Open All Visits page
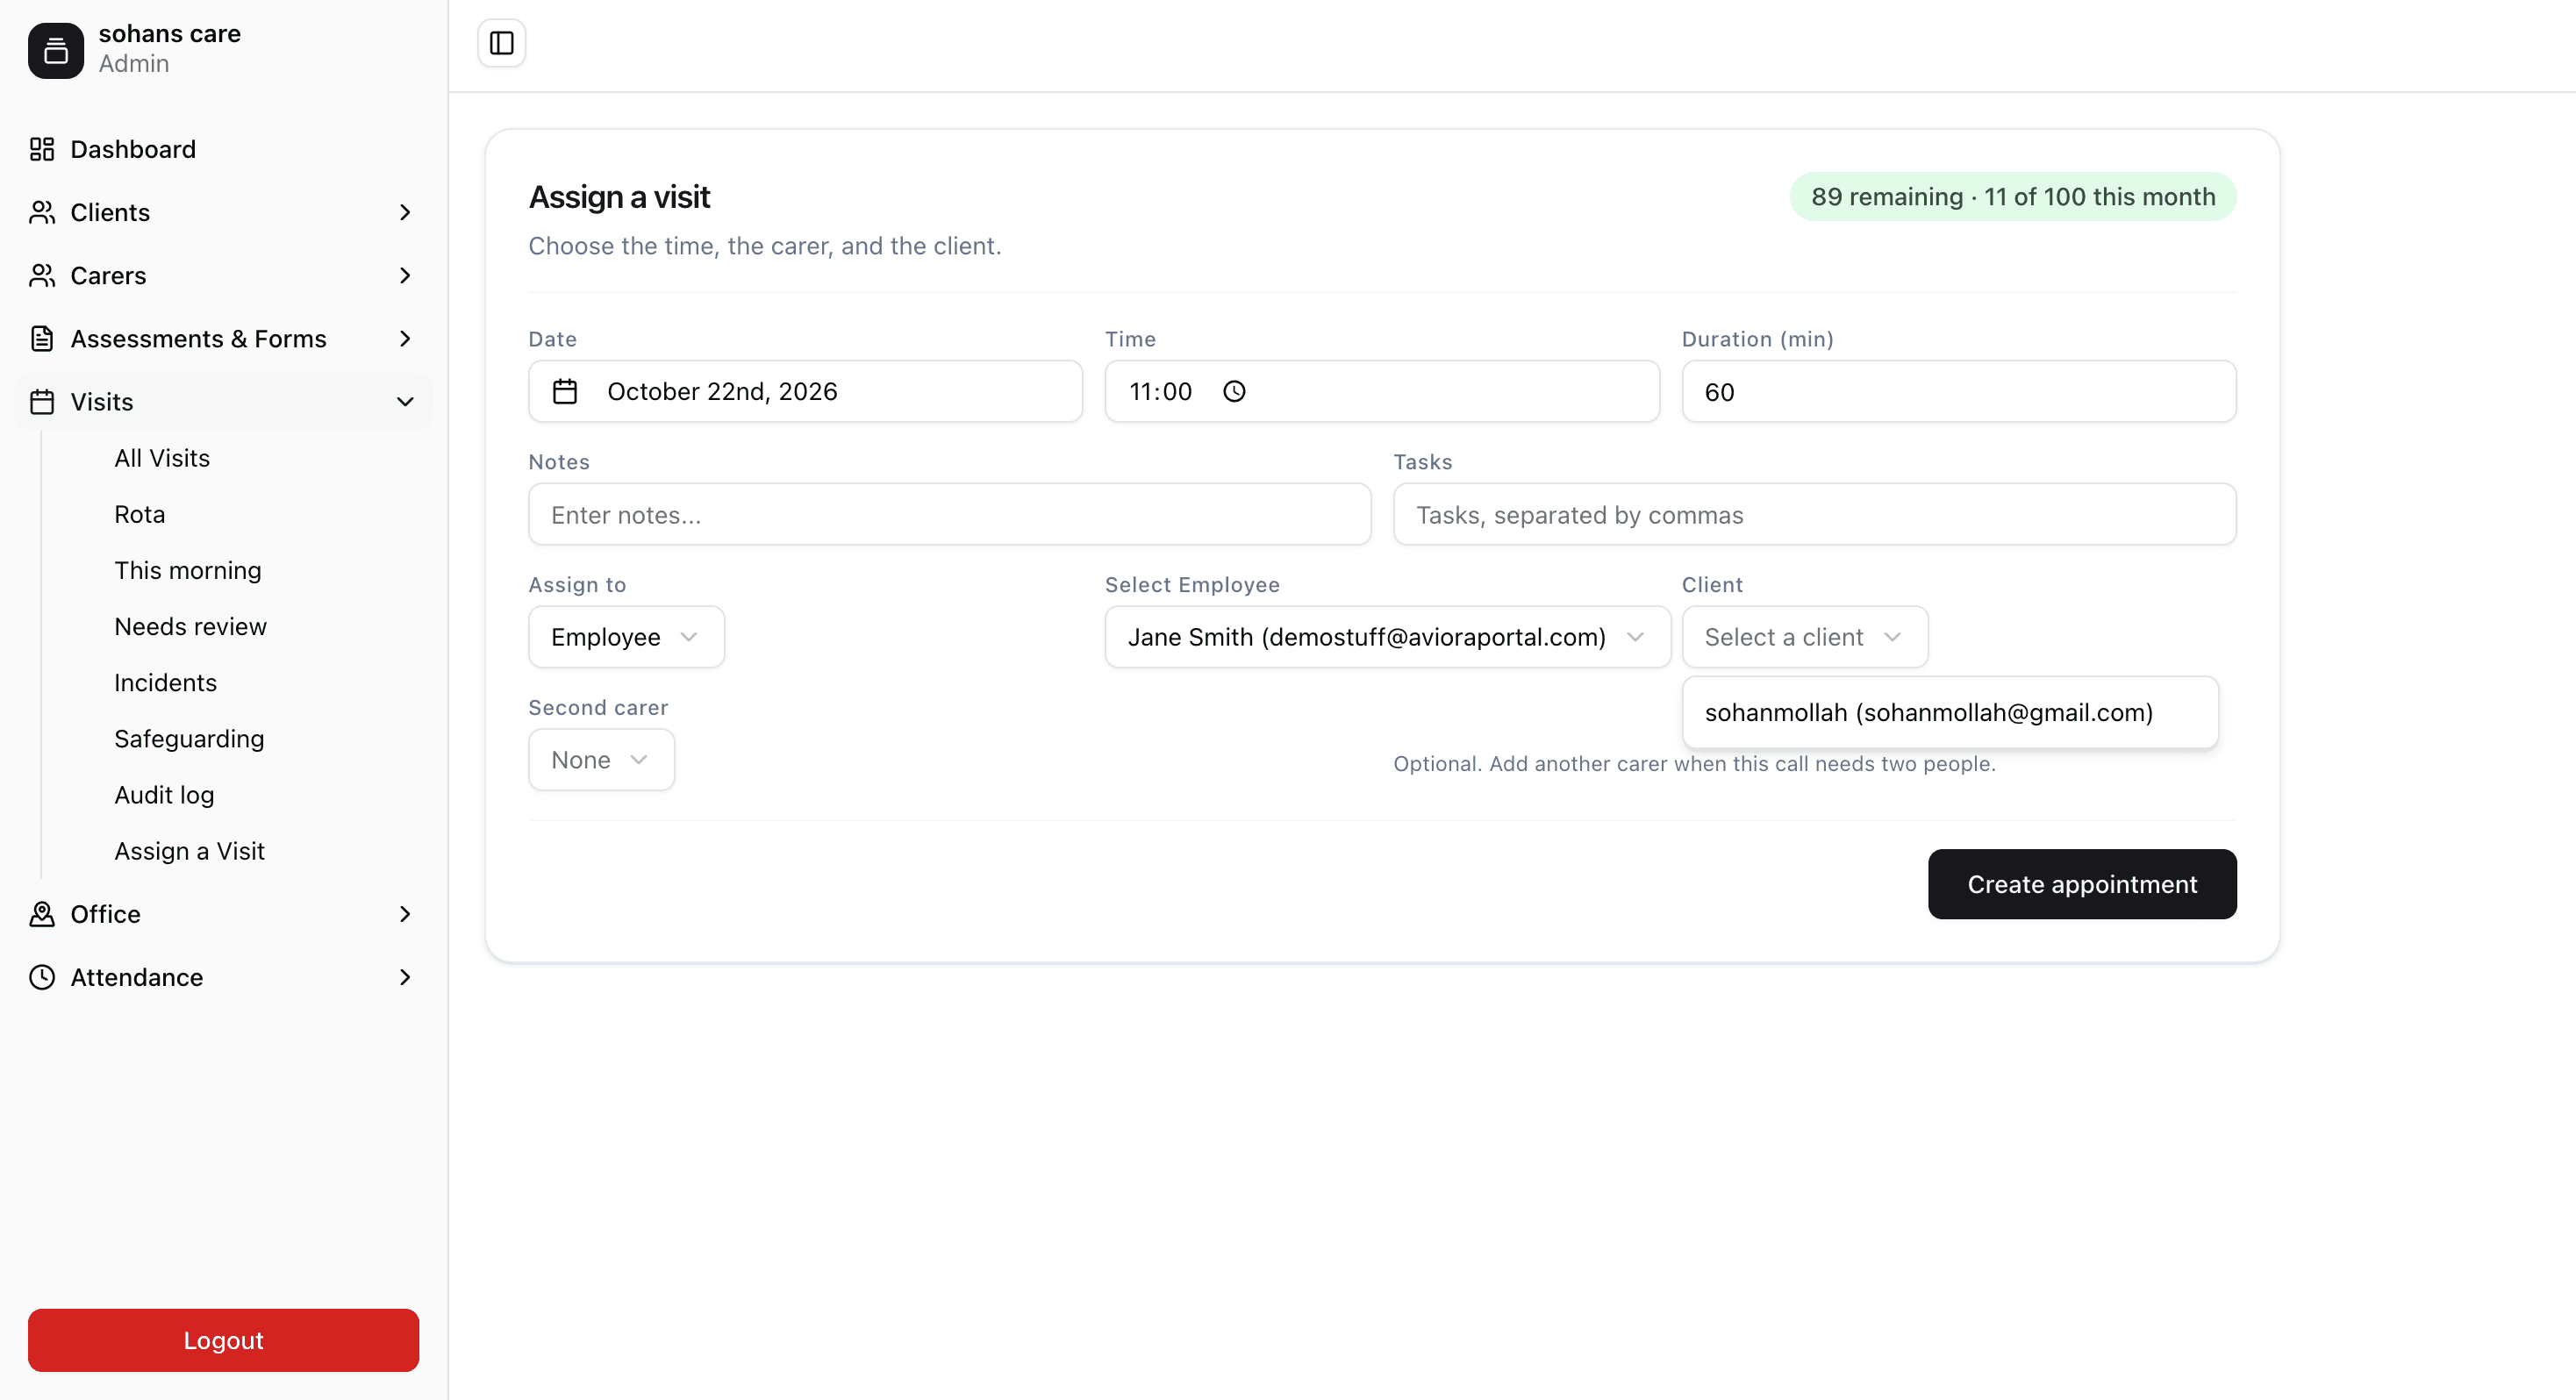Viewport: 2576px width, 1400px height. [x=162, y=458]
